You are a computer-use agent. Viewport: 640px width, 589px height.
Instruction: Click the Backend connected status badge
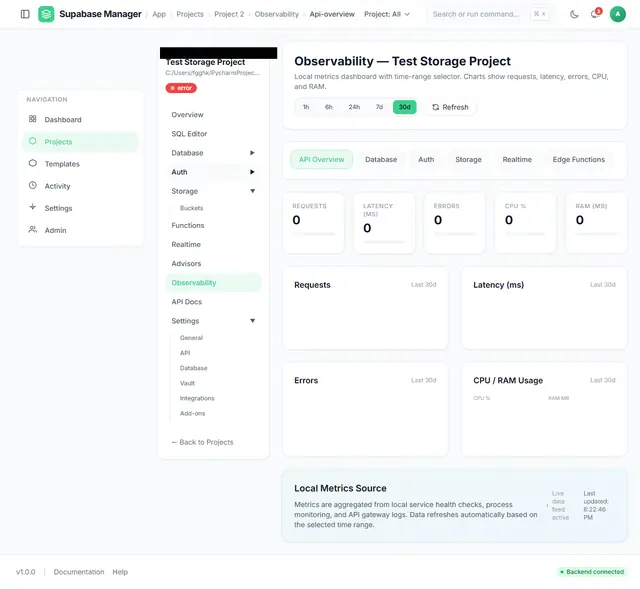[x=592, y=571]
